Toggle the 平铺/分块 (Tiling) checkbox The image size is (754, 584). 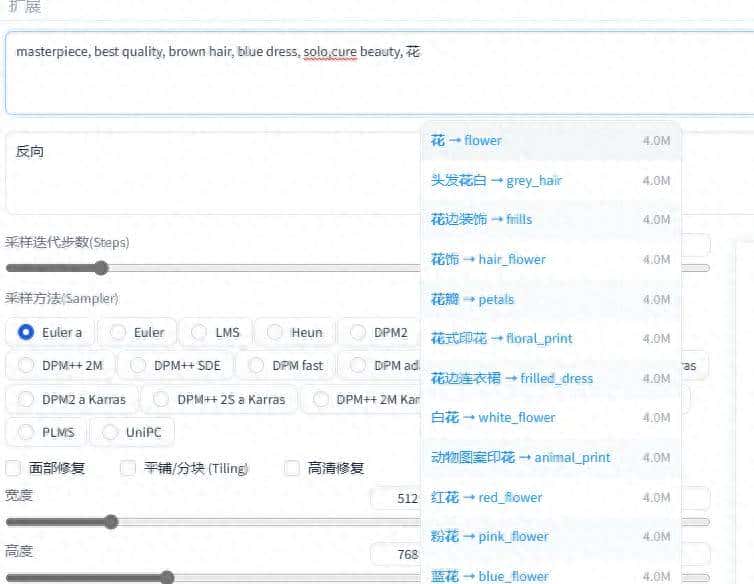128,468
